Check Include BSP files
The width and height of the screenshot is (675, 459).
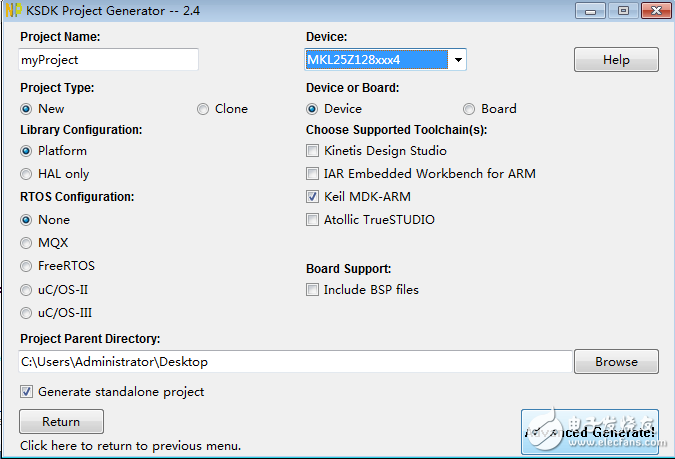tap(313, 290)
